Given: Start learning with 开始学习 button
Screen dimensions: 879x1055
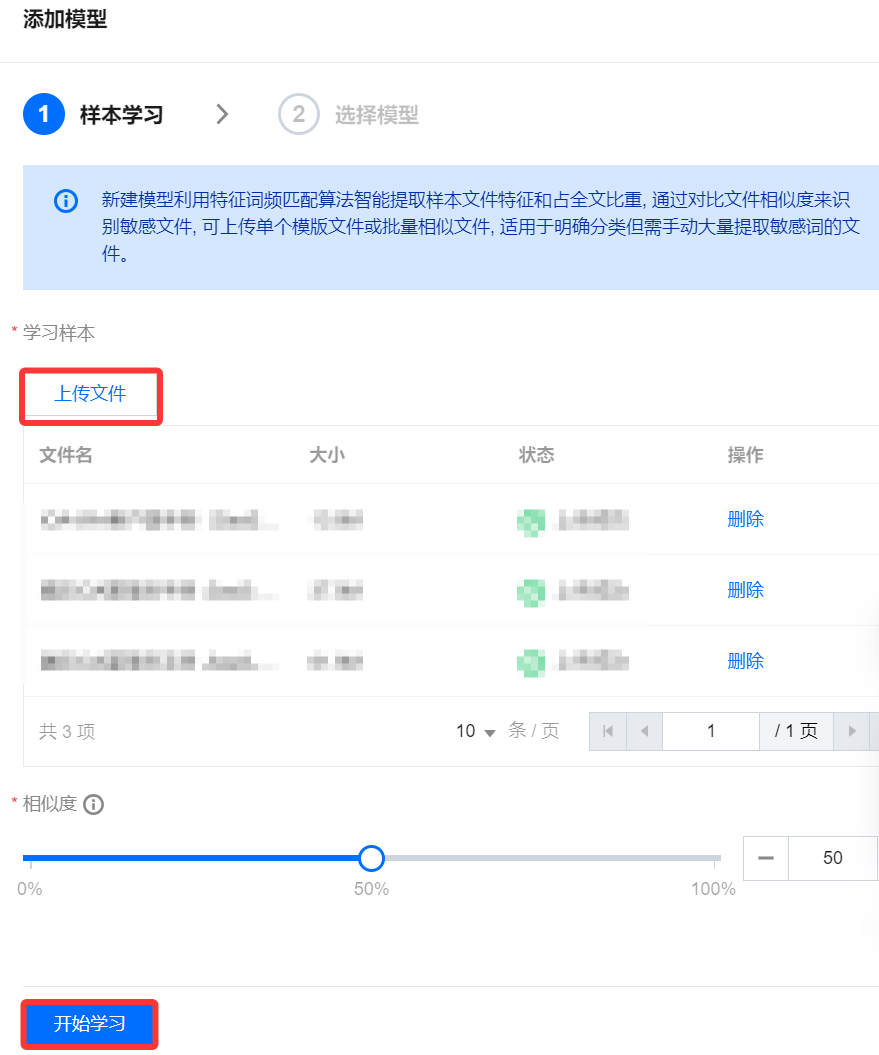Looking at the screenshot, I should (90, 1024).
